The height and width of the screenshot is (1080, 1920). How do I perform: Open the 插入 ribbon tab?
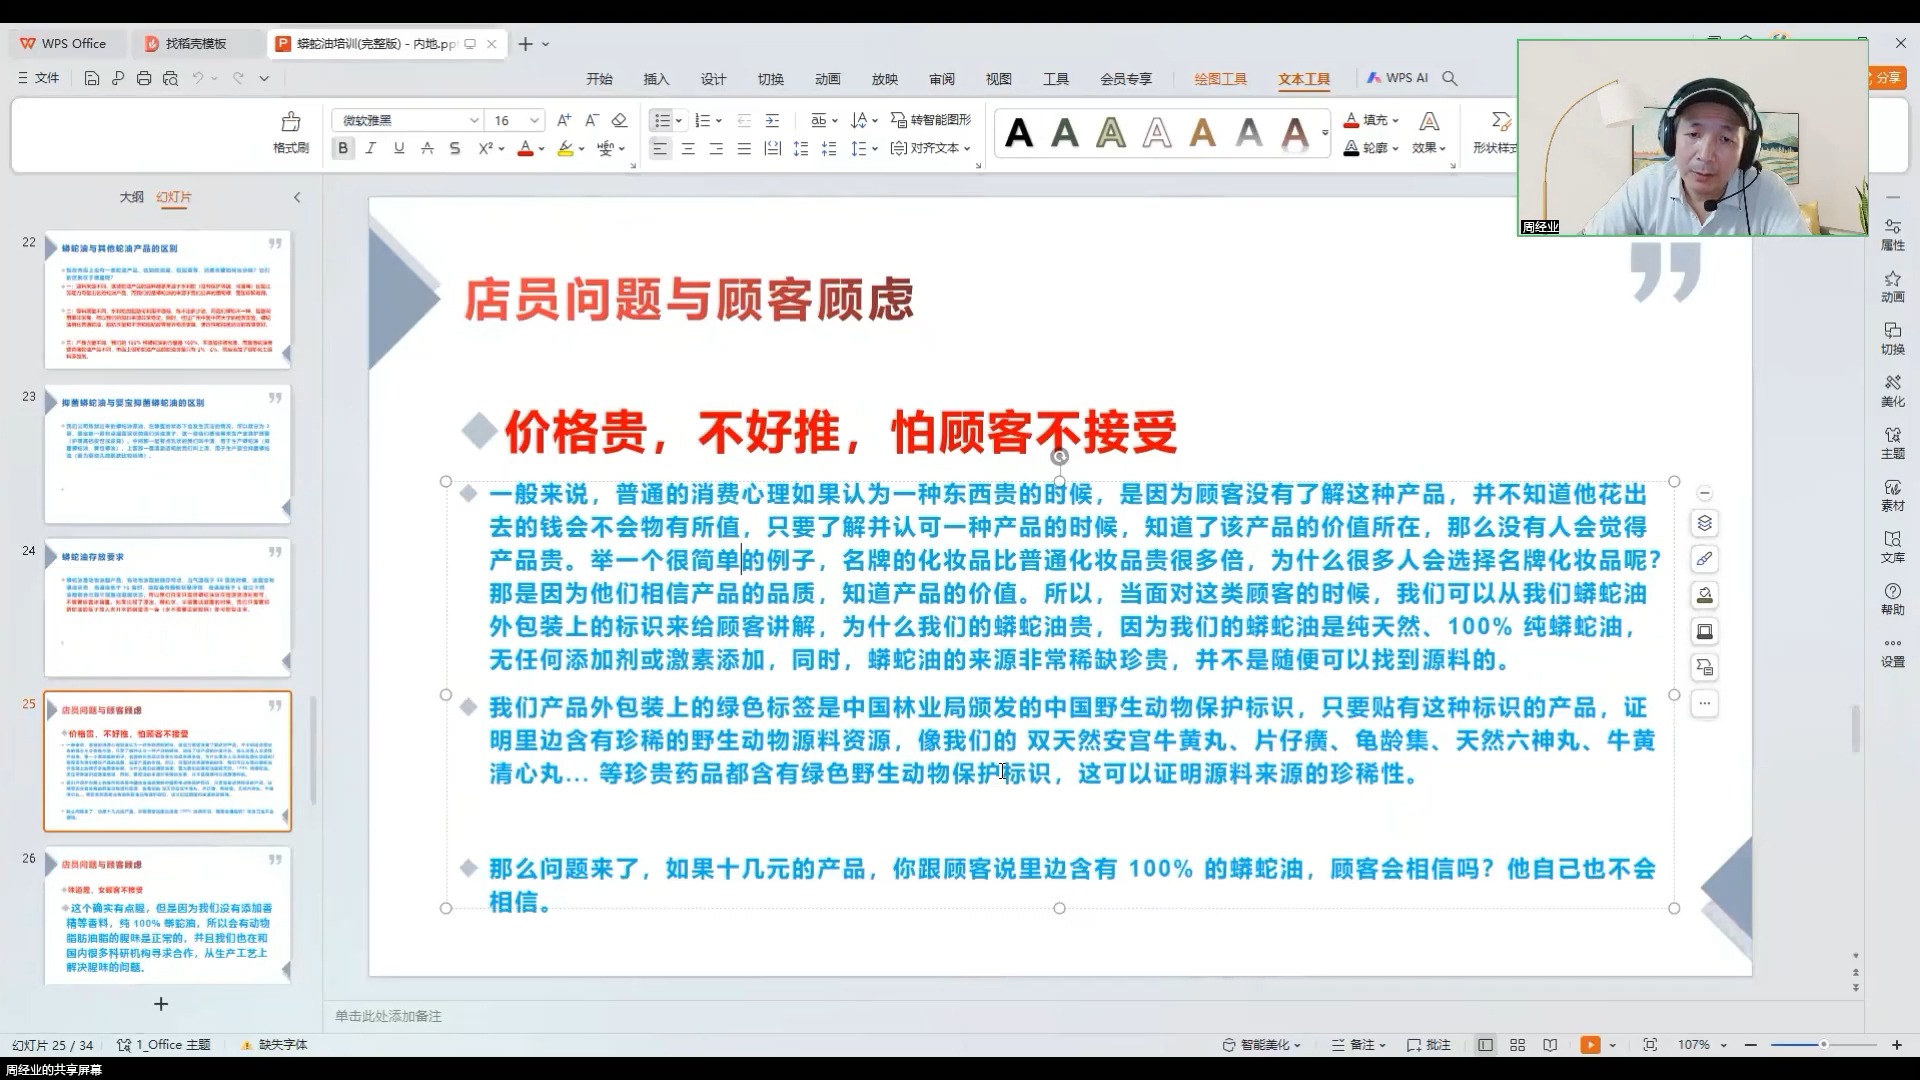point(656,79)
